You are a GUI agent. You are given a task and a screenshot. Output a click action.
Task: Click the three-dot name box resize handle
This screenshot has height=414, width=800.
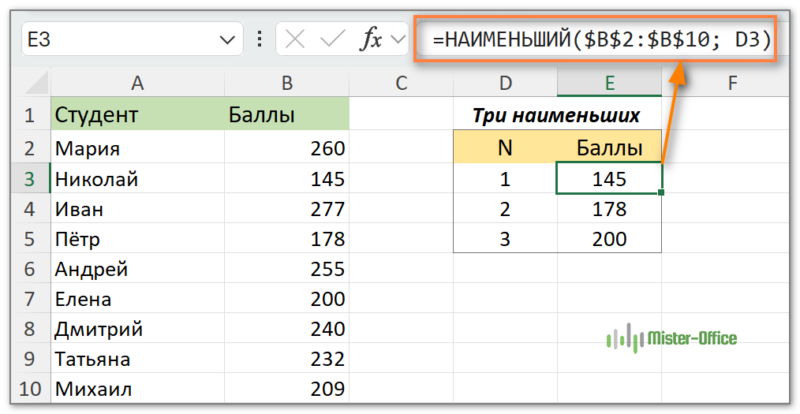tap(260, 40)
